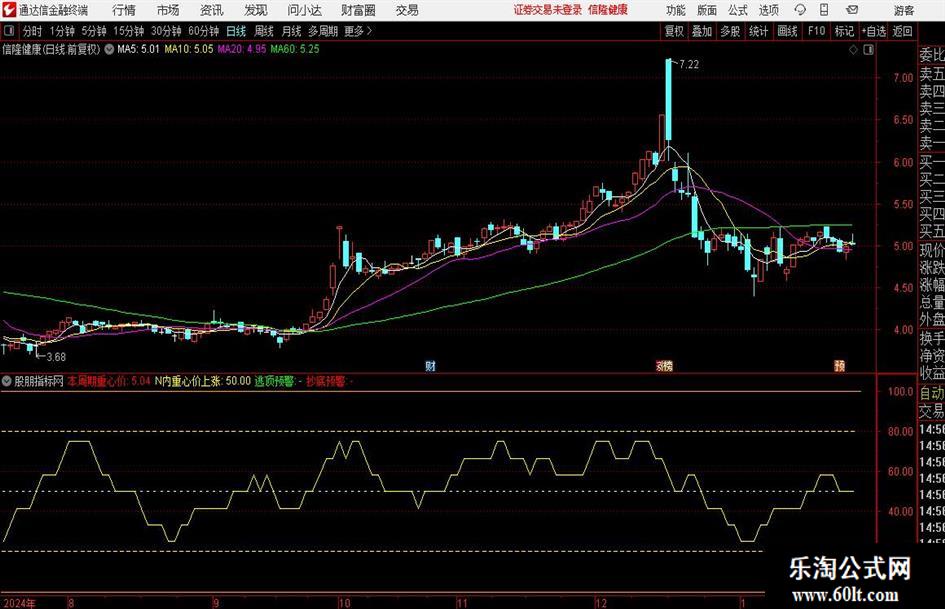Click the diamond icon above the chart
The height and width of the screenshot is (609, 945).
point(853,50)
